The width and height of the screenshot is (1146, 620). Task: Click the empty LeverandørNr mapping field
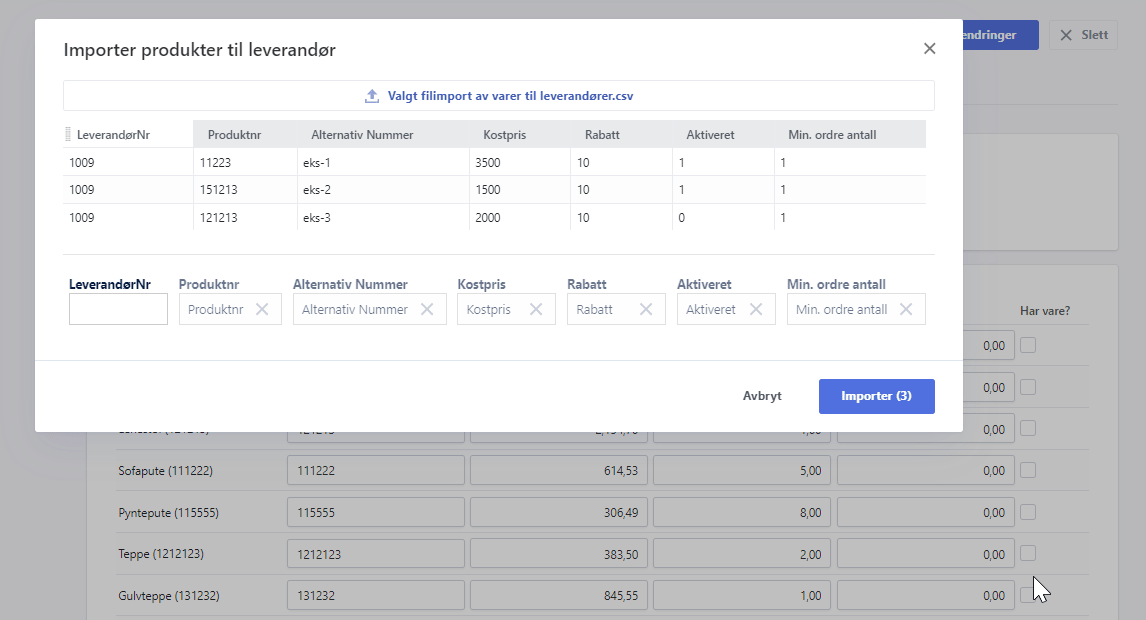(118, 310)
